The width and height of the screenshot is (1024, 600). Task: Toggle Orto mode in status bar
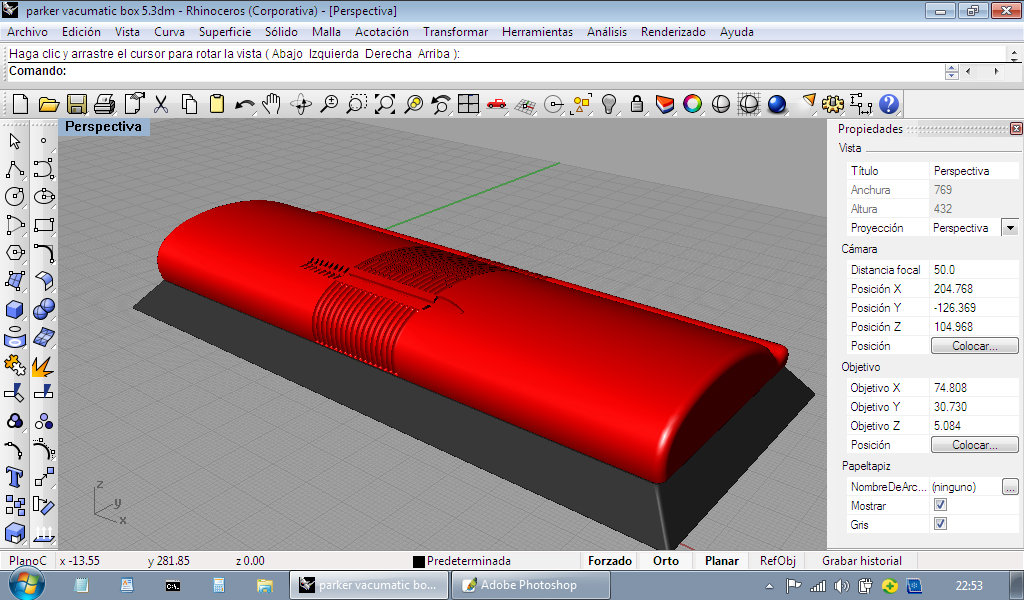click(x=666, y=561)
